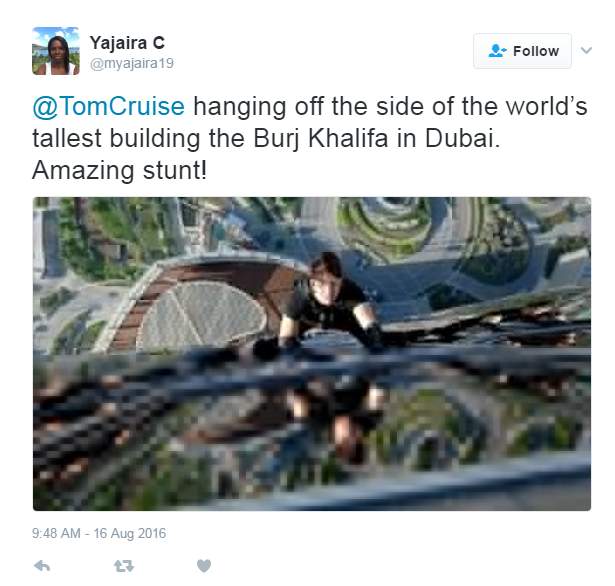Click the words "Amazing stunt!" in the tweet

[120, 170]
